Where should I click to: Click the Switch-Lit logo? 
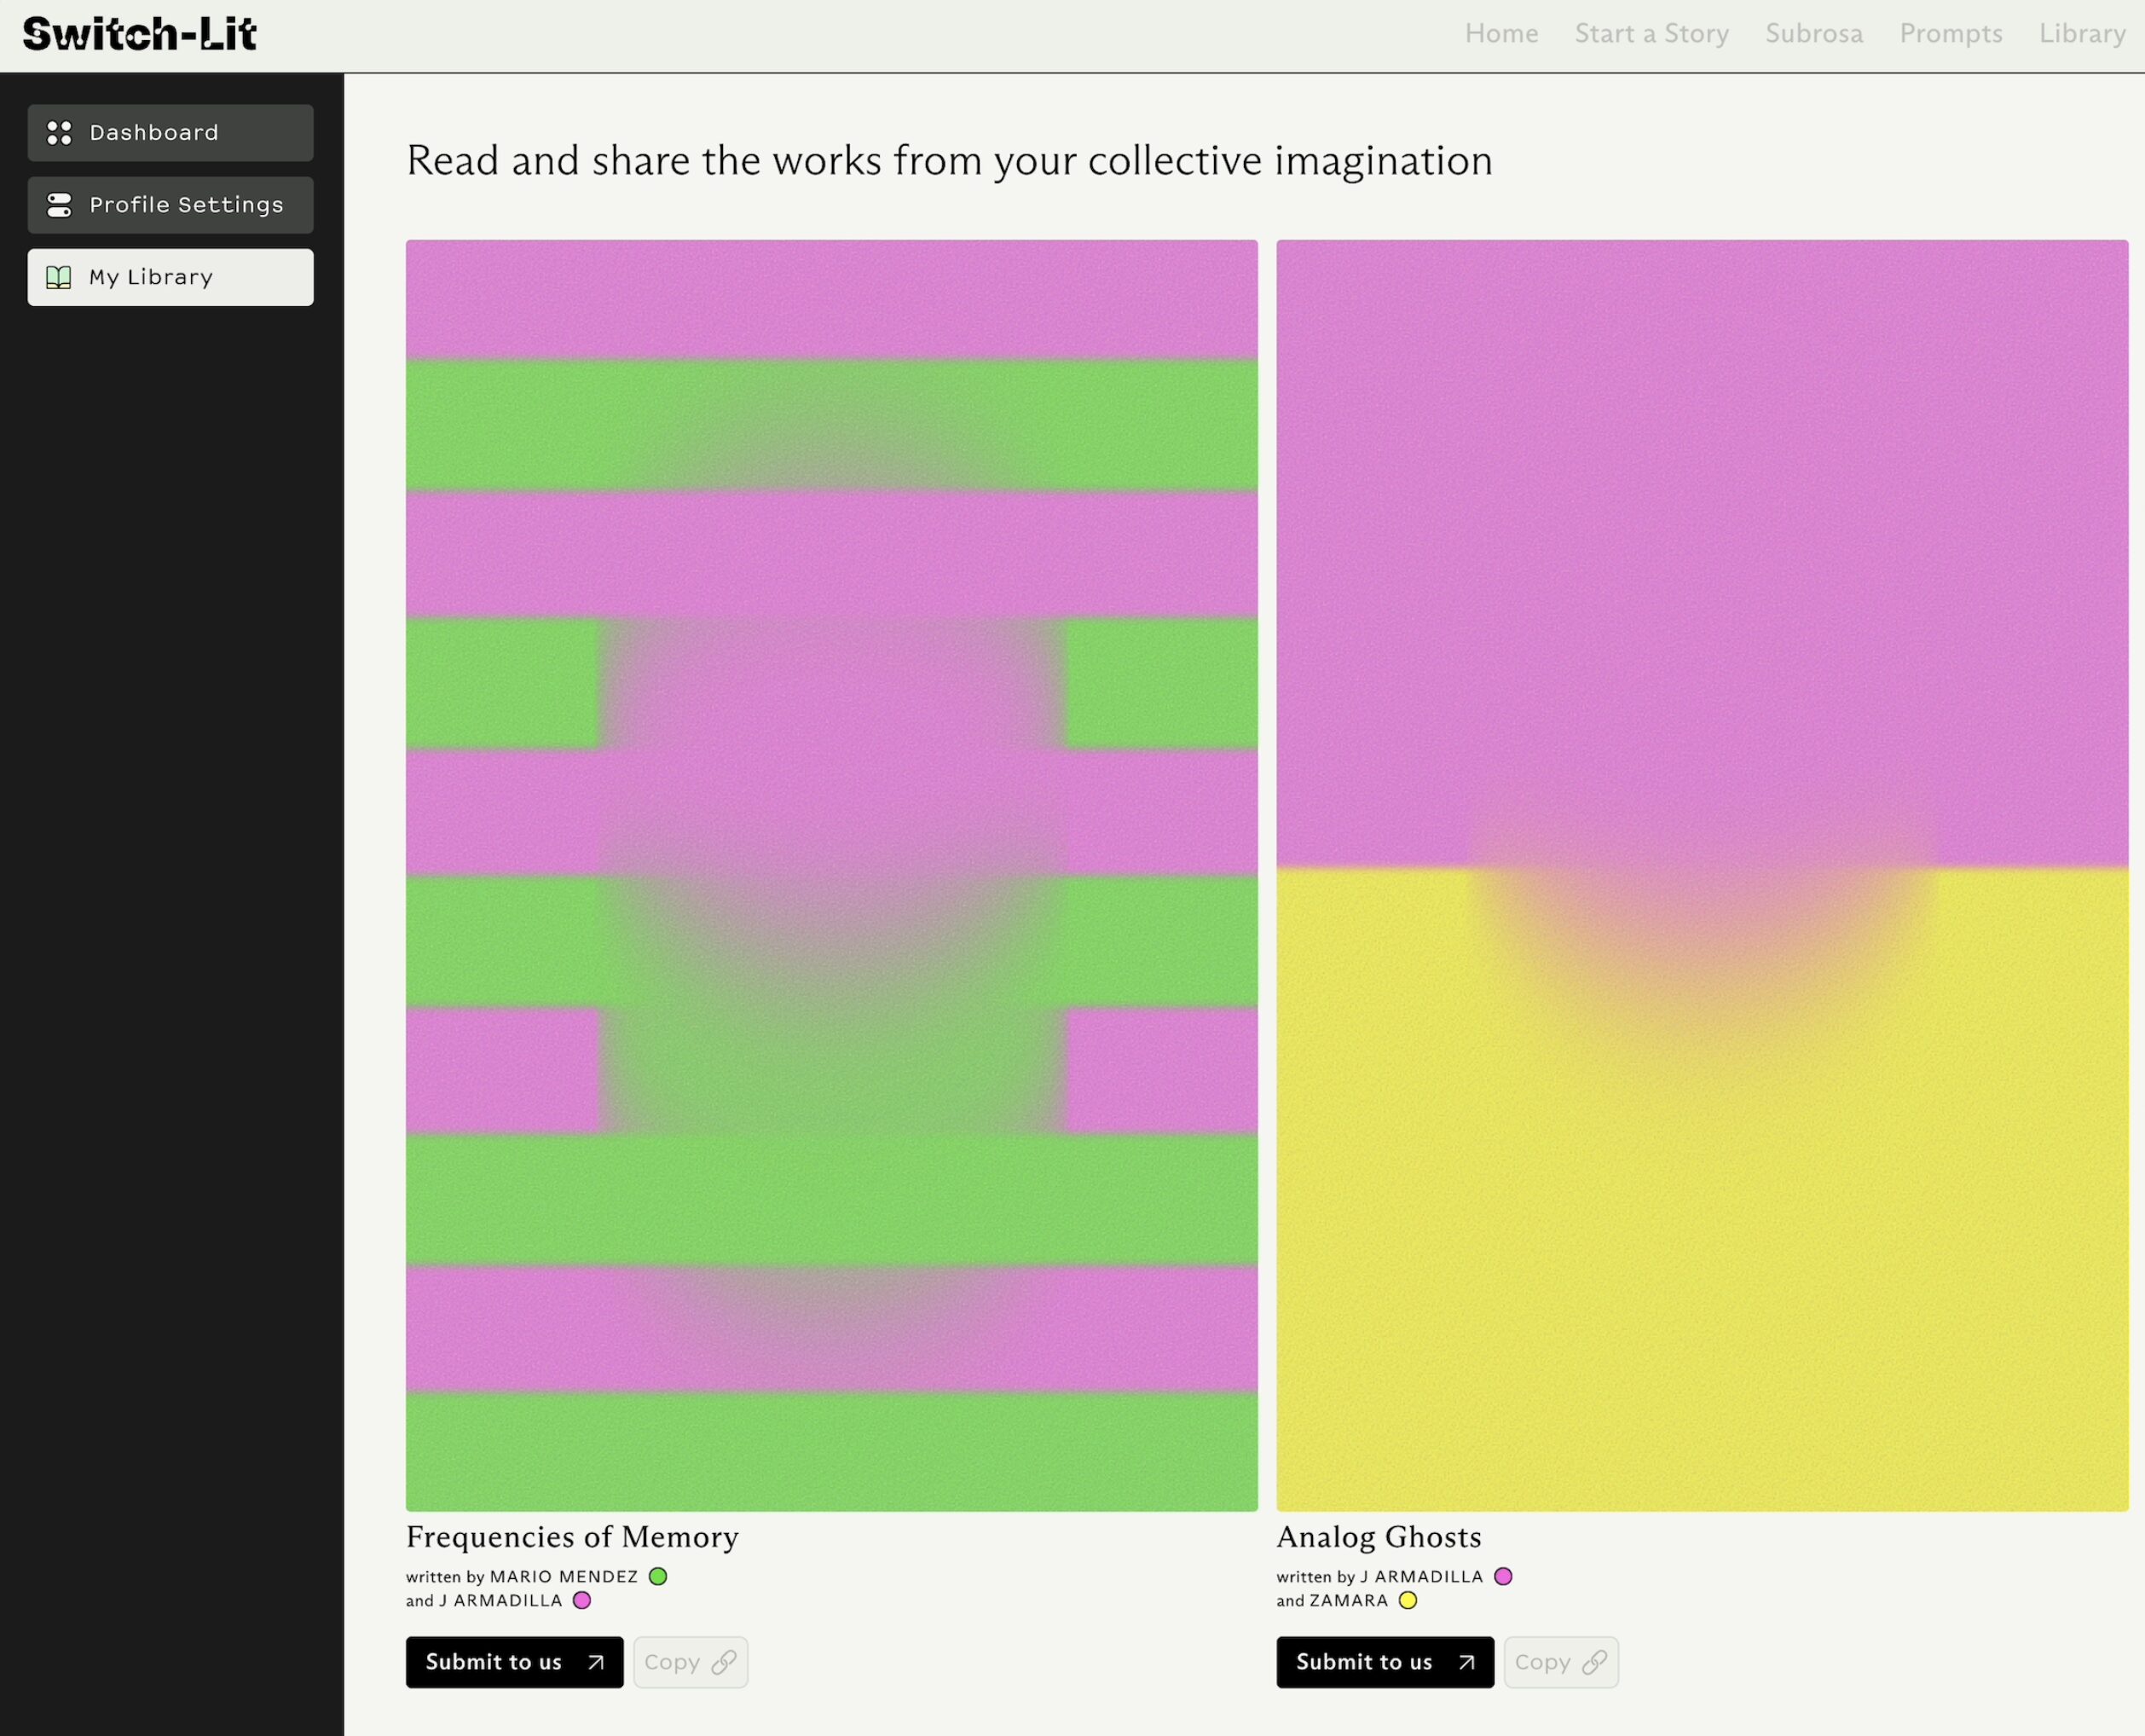point(140,34)
